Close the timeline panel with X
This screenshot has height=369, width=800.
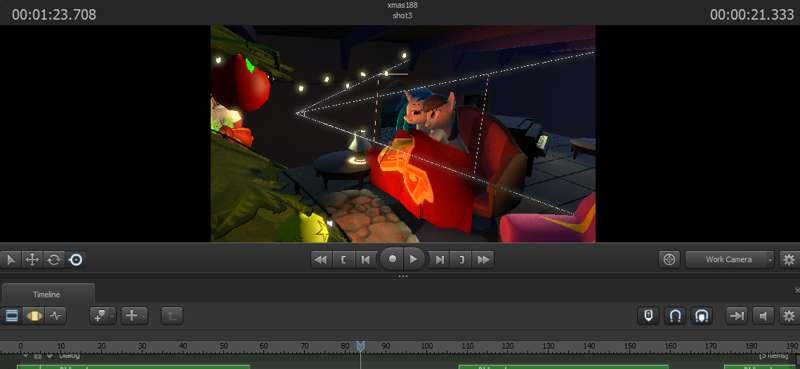tap(797, 291)
